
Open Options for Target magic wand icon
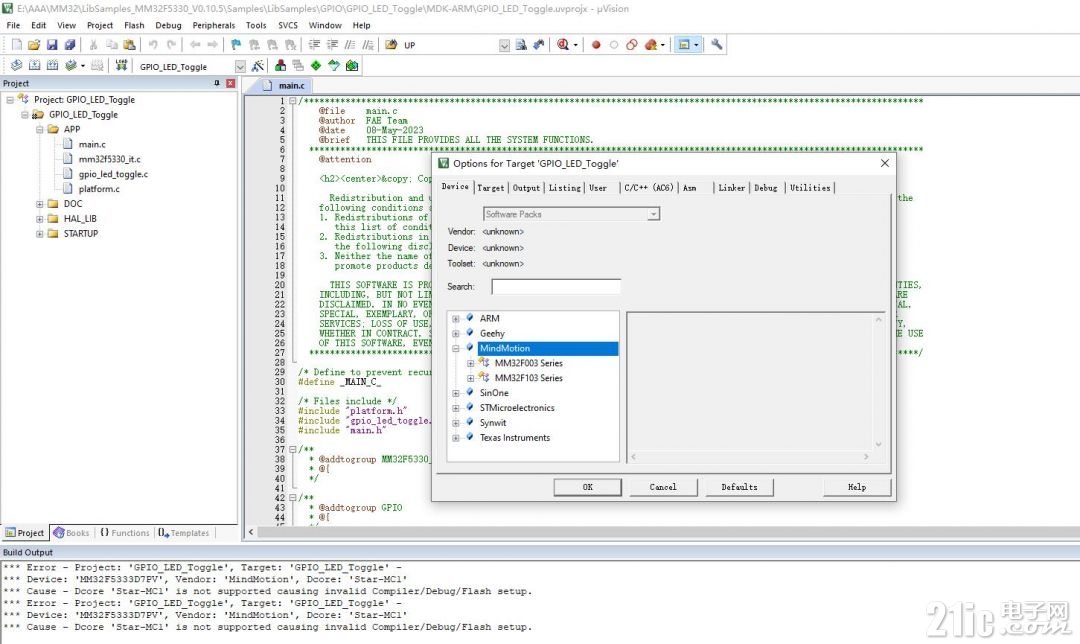tap(258, 66)
